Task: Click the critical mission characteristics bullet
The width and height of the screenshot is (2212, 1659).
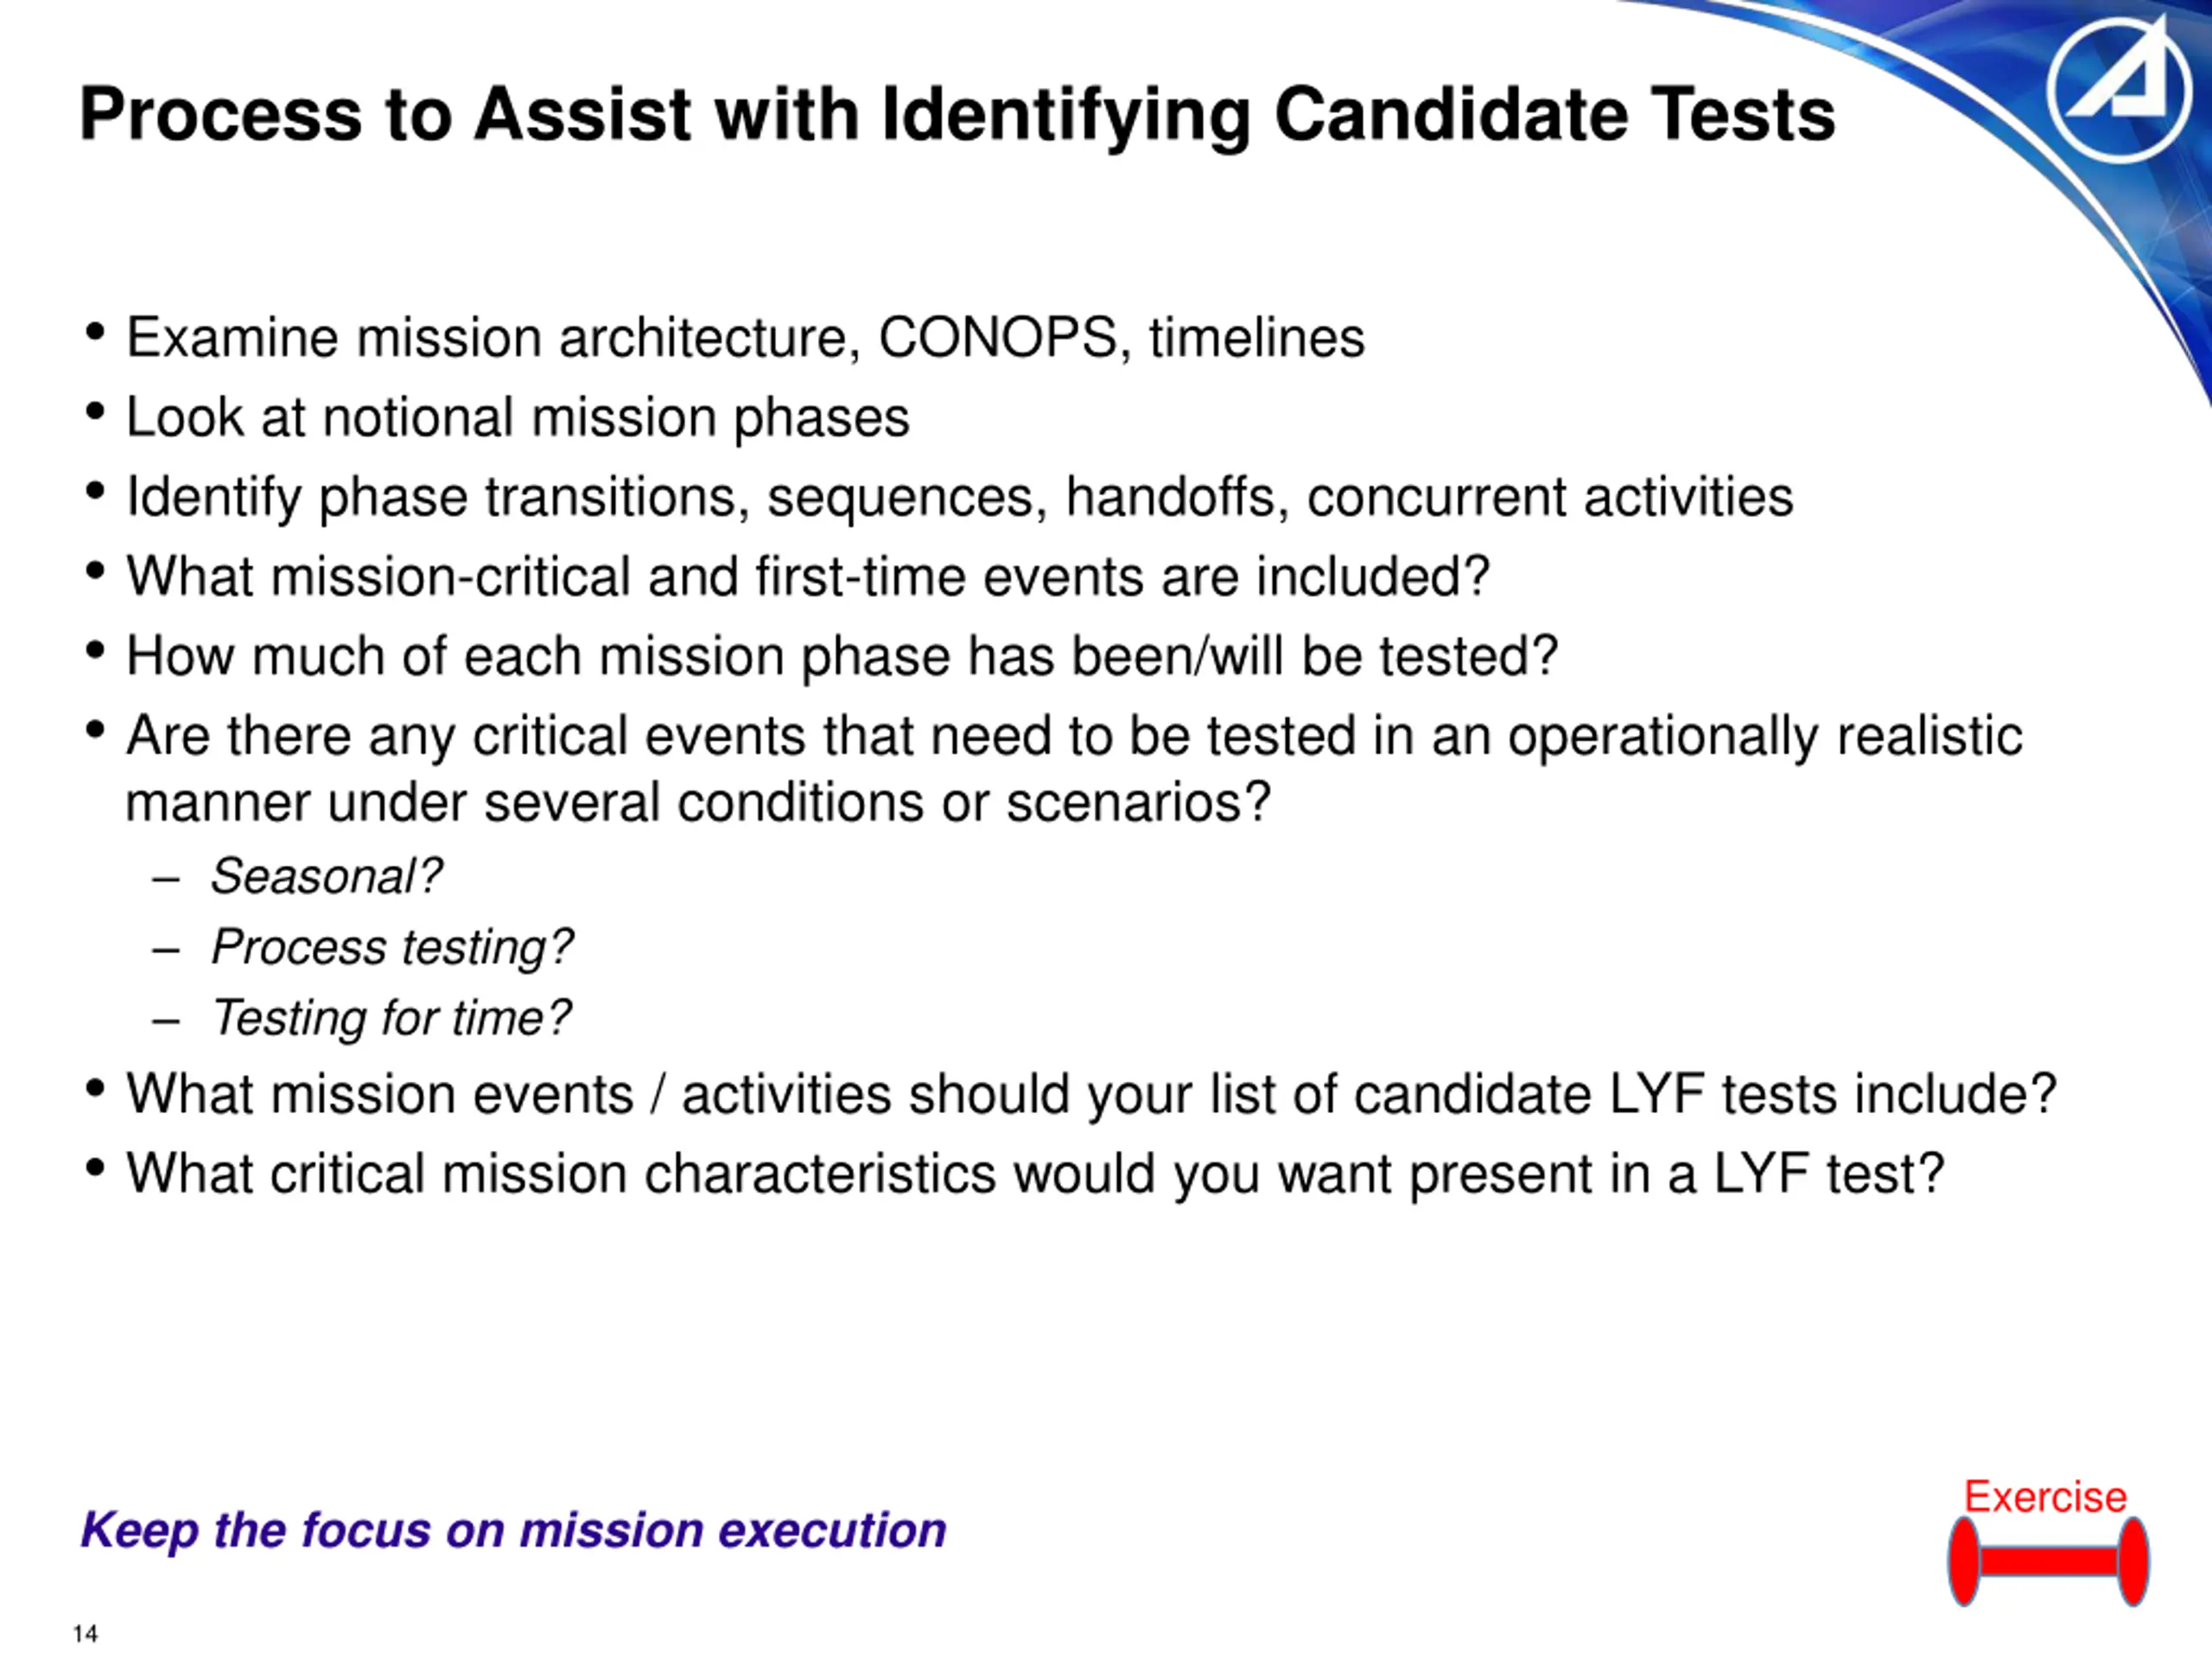Action: point(1035,1174)
